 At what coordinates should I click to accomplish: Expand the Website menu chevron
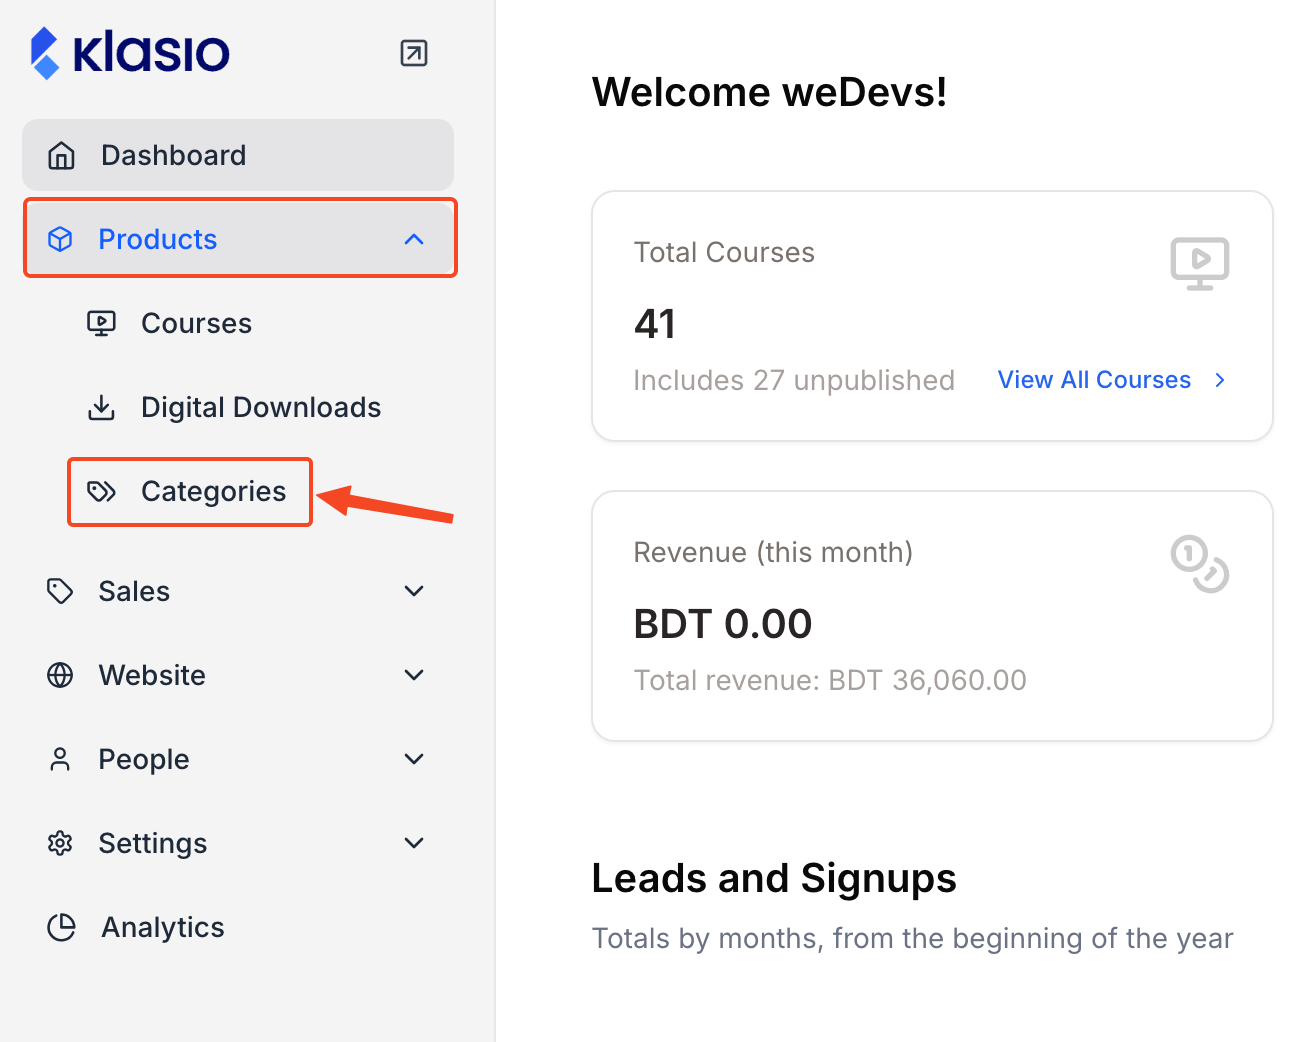click(414, 675)
